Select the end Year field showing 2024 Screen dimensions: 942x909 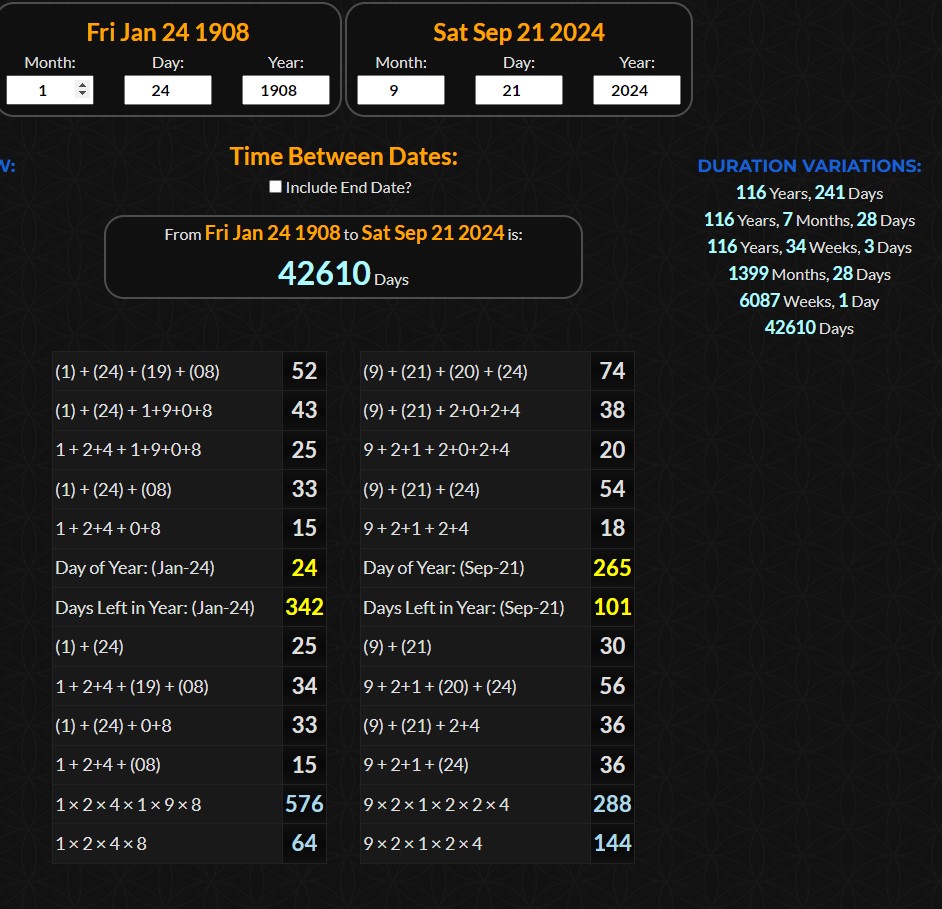coord(636,90)
